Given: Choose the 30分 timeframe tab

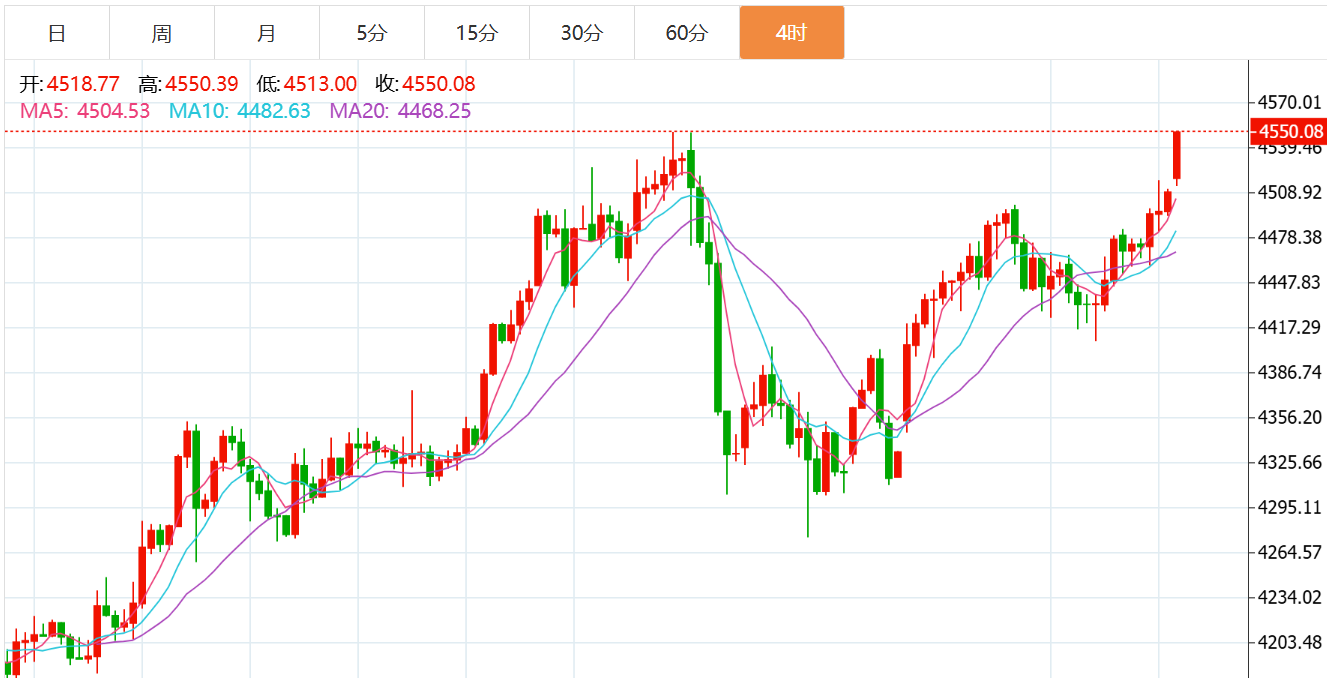Looking at the screenshot, I should coord(582,33).
